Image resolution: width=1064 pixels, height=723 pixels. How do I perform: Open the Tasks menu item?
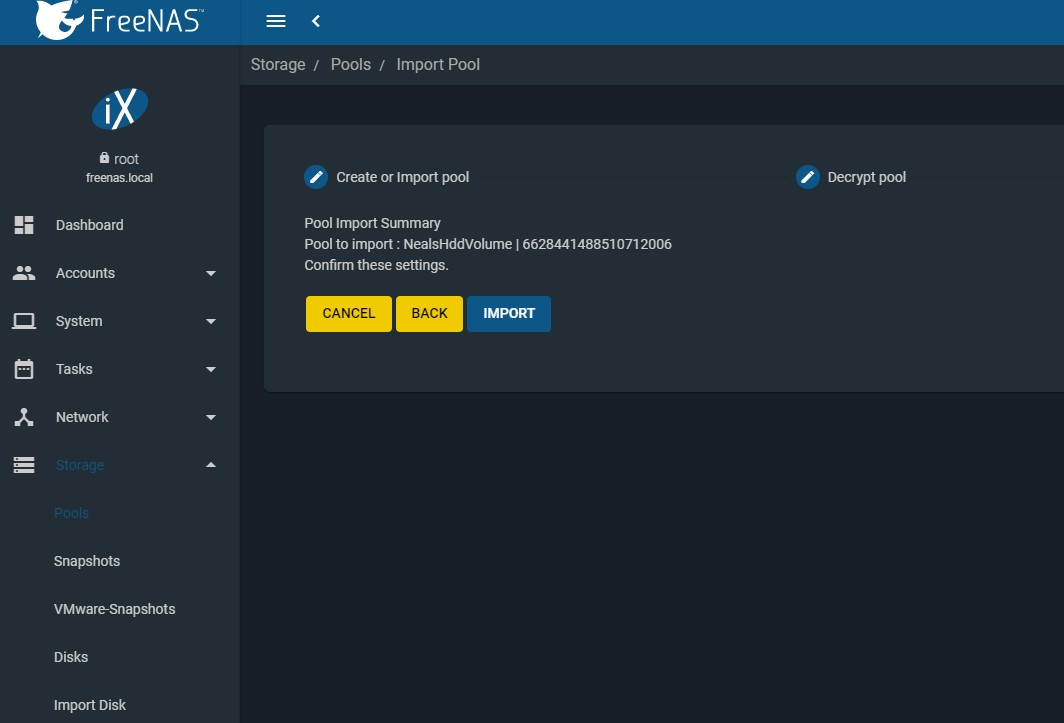coord(119,369)
